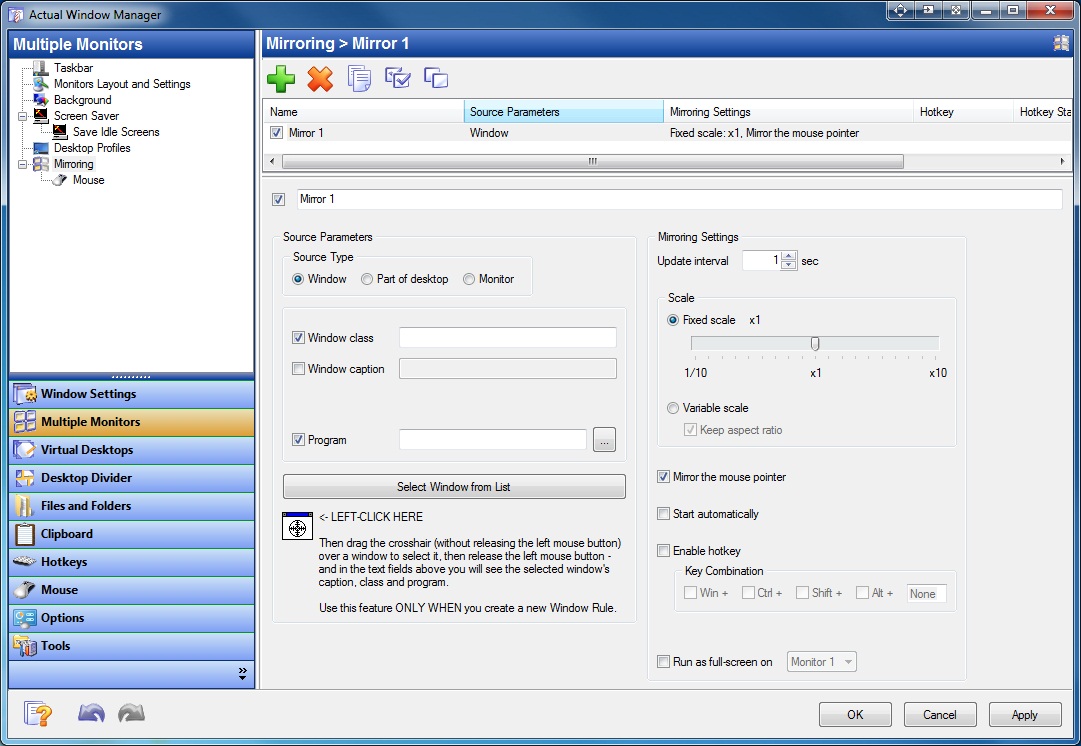Browse for a program with the ellipsis button
The image size is (1081, 746).
click(x=604, y=440)
